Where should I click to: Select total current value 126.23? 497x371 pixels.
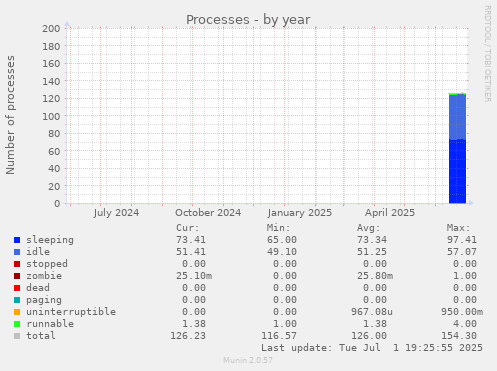click(188, 336)
